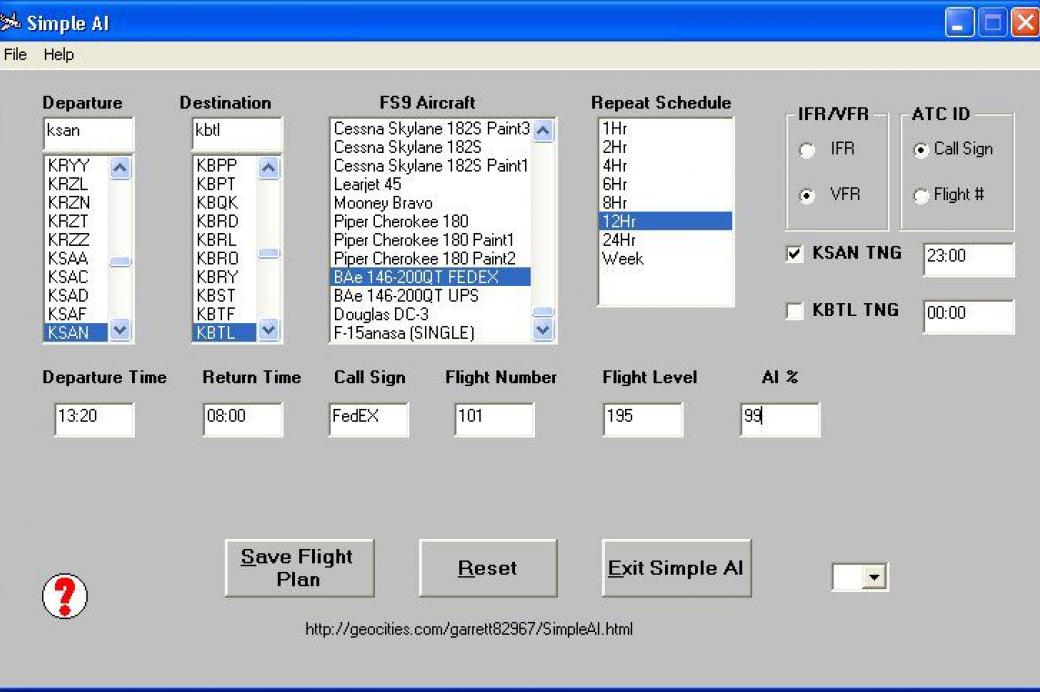Select Mooney Bravo aircraft
The width and height of the screenshot is (1040, 692).
[431, 202]
